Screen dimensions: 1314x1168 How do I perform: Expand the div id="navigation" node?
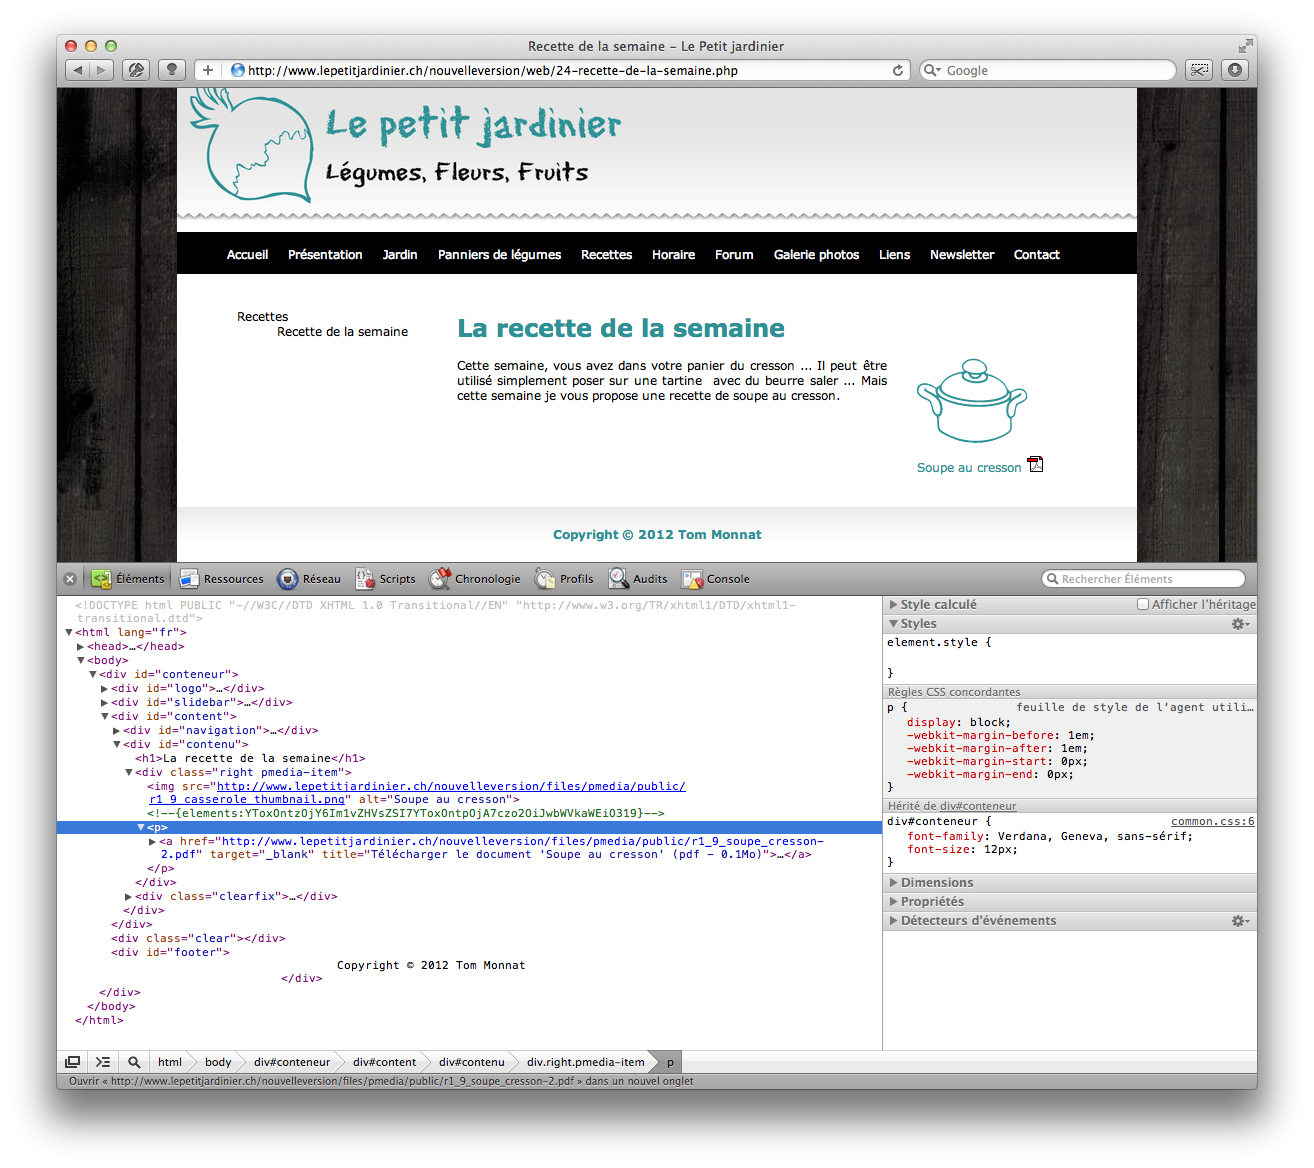click(117, 731)
